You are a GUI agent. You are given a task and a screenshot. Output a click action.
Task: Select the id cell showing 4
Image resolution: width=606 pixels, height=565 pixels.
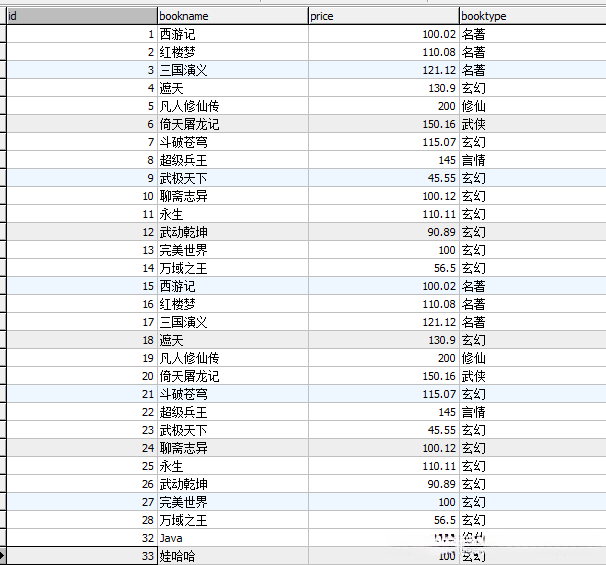coord(82,88)
